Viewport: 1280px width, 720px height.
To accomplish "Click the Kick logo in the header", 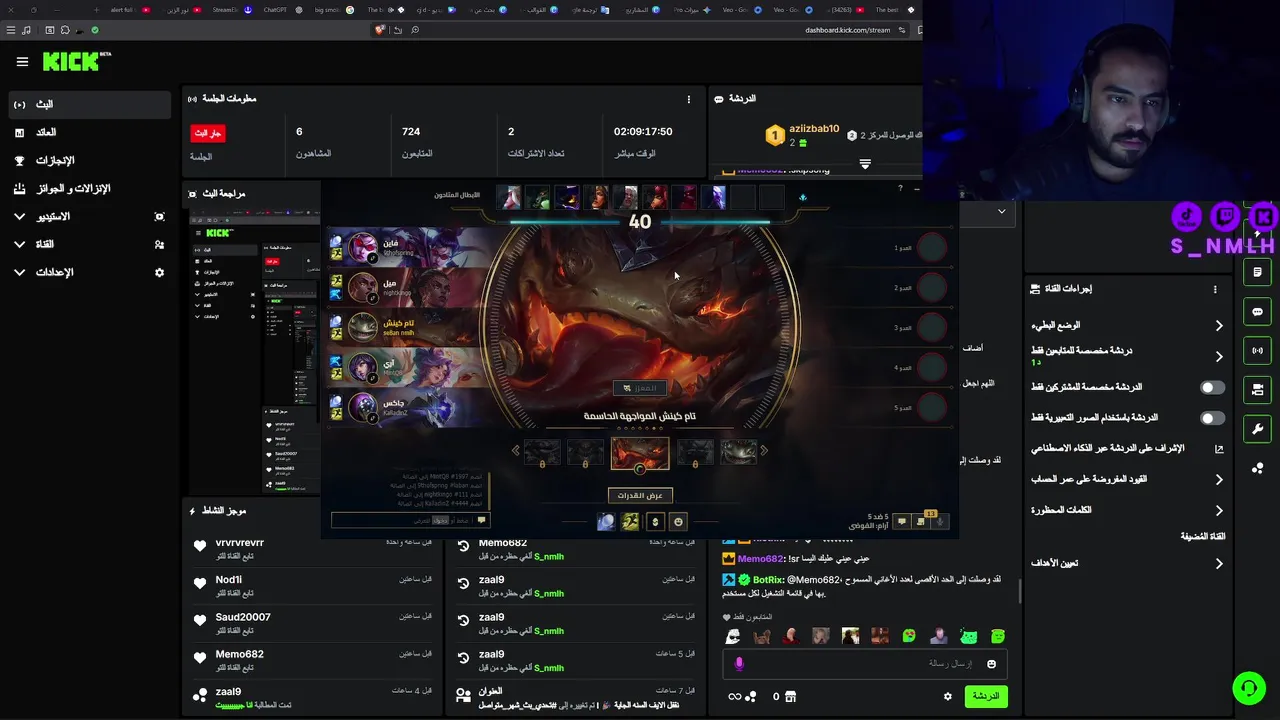I will 76,62.
